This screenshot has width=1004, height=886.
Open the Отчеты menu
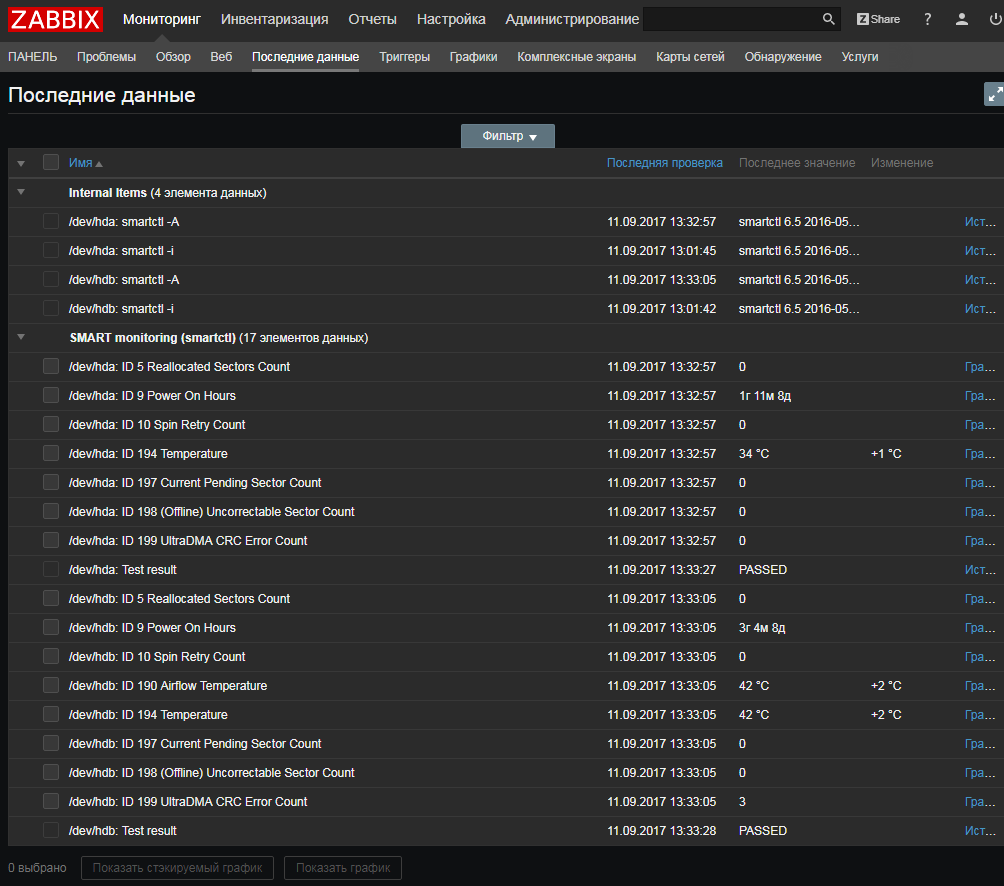coord(372,19)
